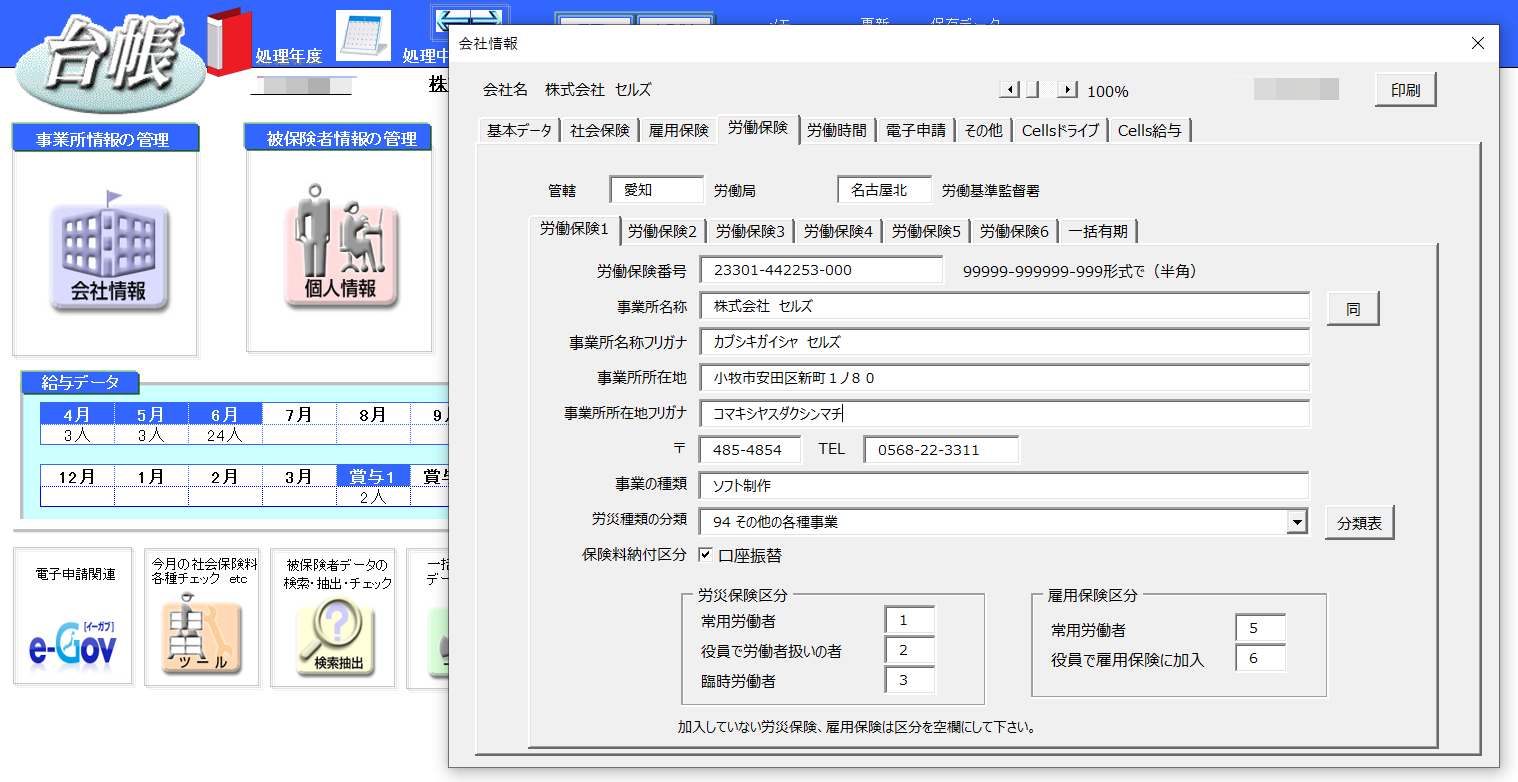Click the 印刷 button
1518x782 pixels.
1405,89
